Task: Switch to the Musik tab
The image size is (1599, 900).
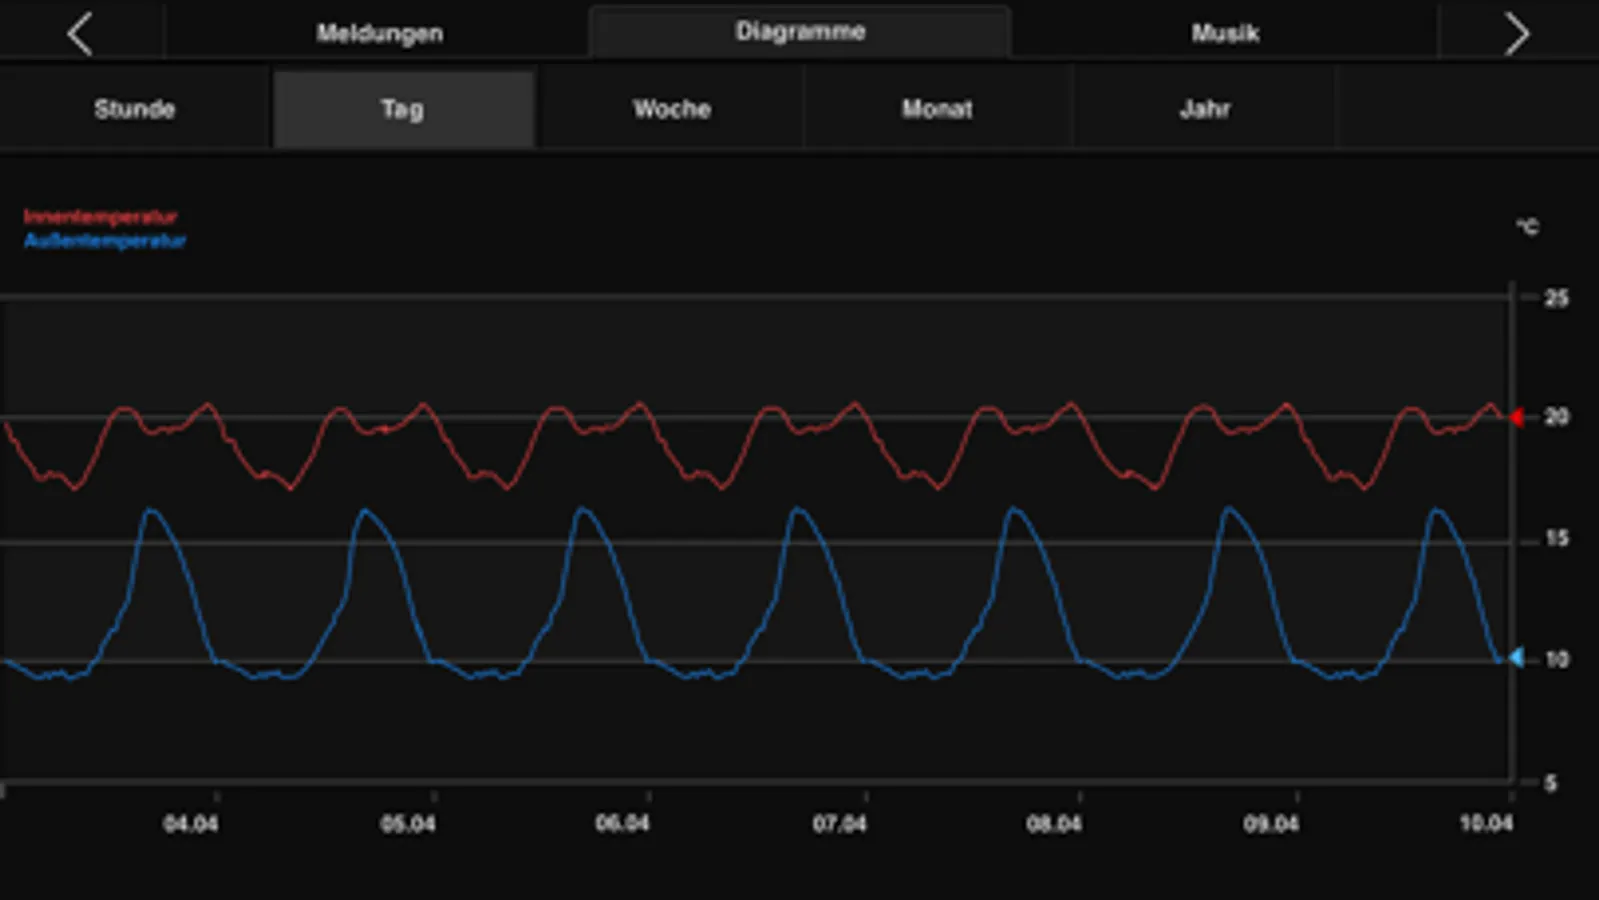Action: point(1224,33)
